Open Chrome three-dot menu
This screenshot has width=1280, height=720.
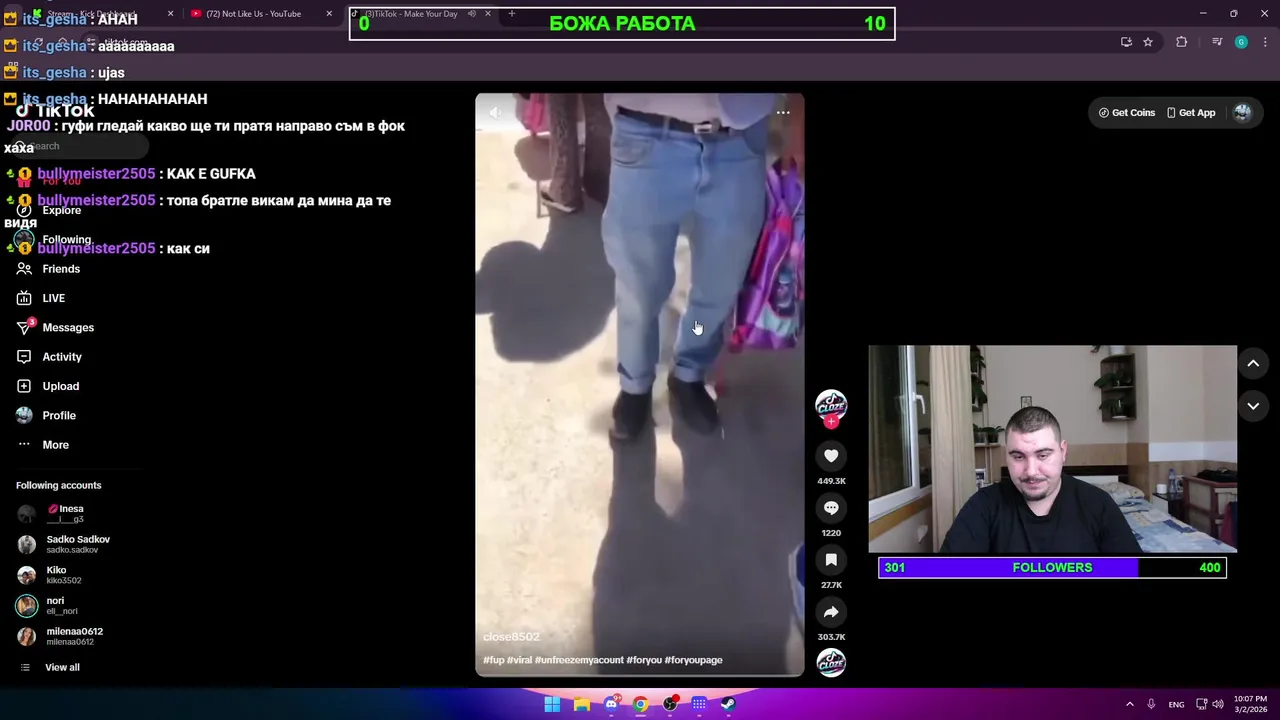[x=1266, y=42]
